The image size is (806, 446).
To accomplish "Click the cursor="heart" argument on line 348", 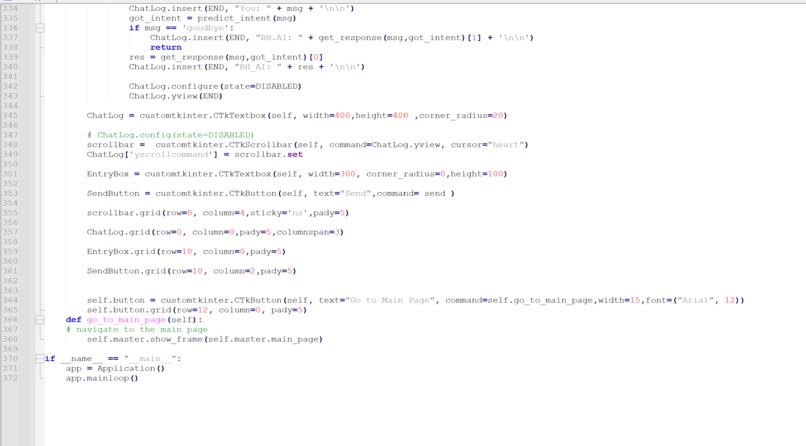I will 489,145.
